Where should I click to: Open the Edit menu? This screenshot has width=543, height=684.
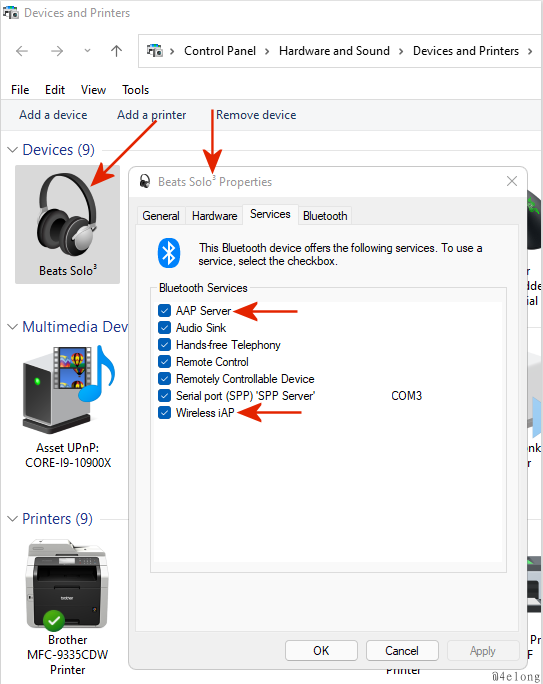tap(55, 90)
